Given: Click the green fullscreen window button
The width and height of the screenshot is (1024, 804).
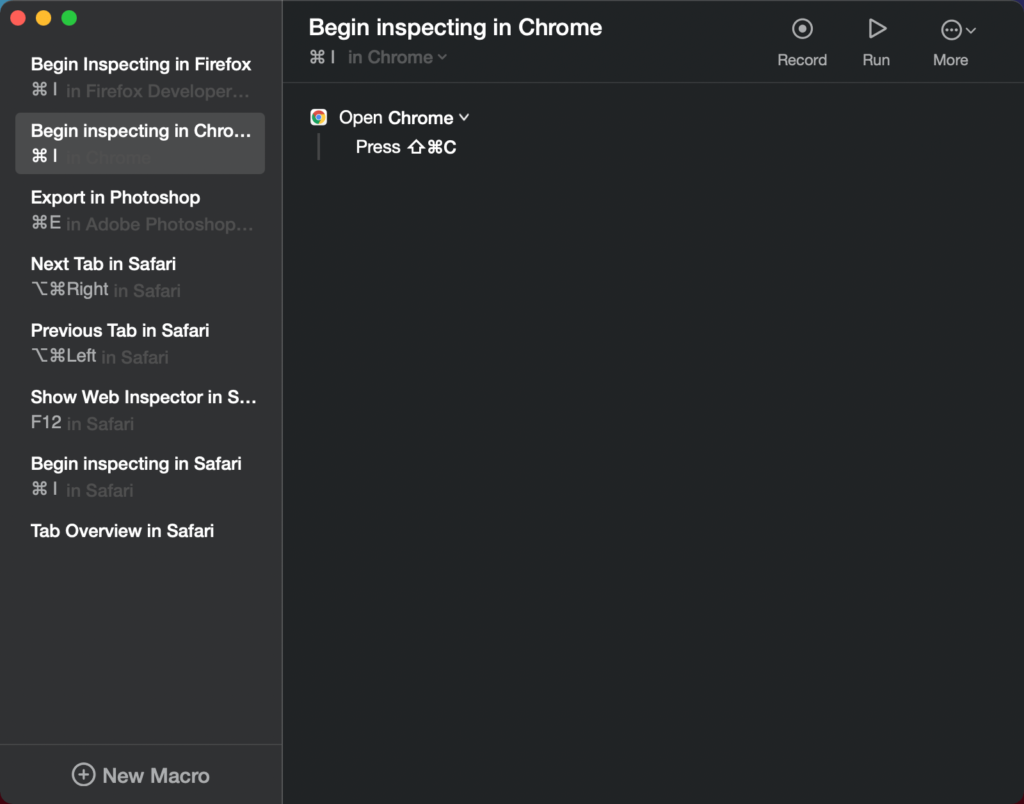Looking at the screenshot, I should [69, 18].
